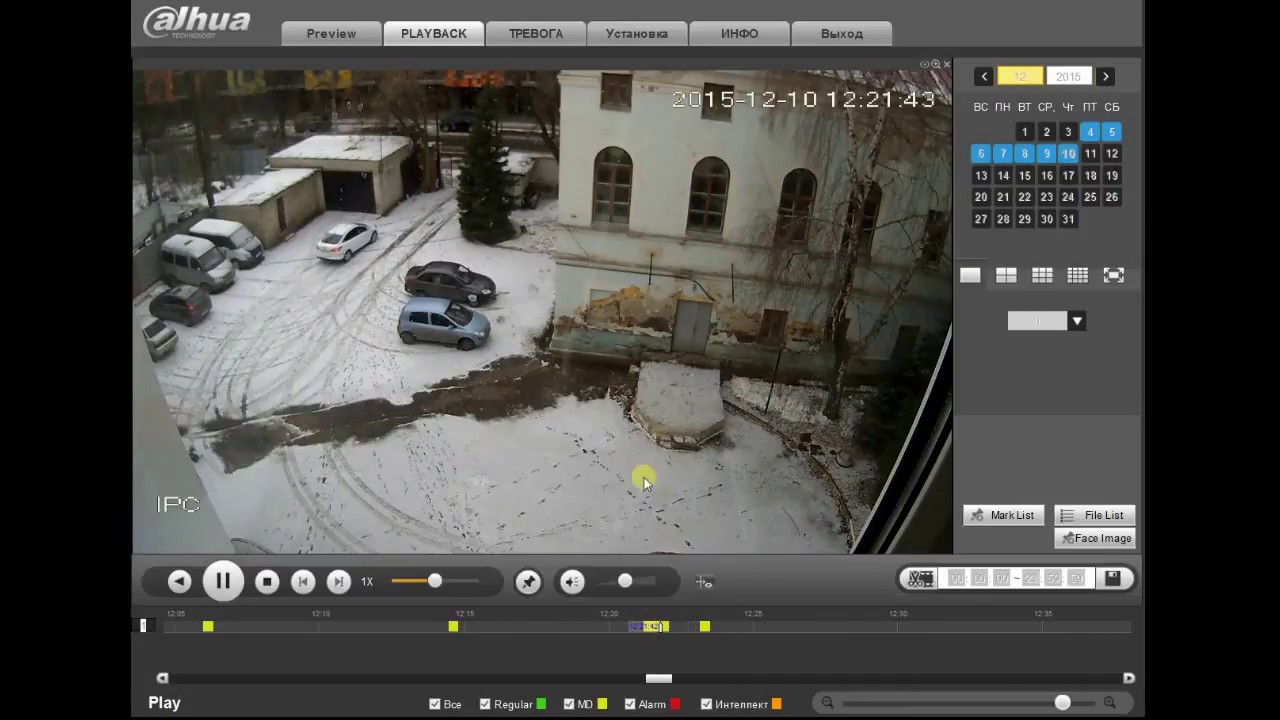
Task: Click the Face Image button
Action: pyautogui.click(x=1095, y=538)
